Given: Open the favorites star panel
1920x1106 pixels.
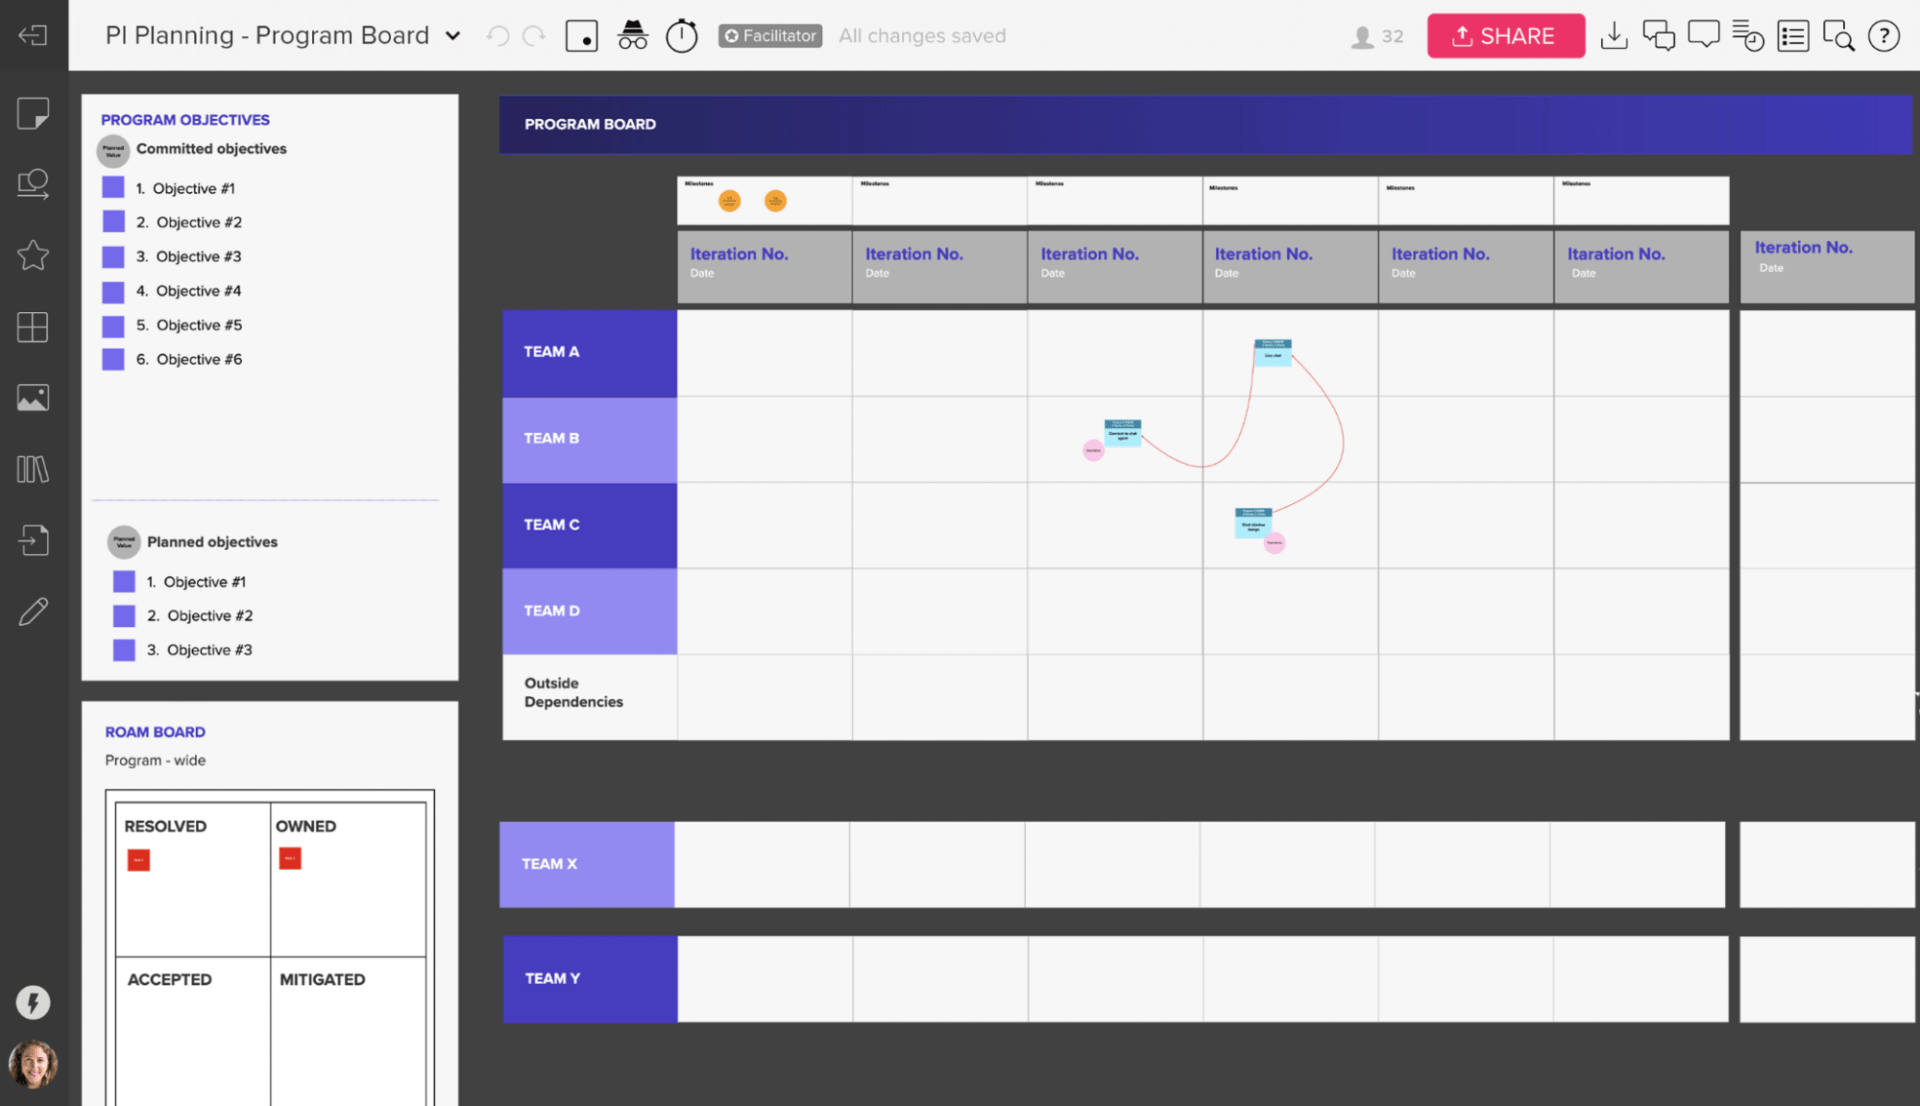Looking at the screenshot, I should (x=33, y=255).
